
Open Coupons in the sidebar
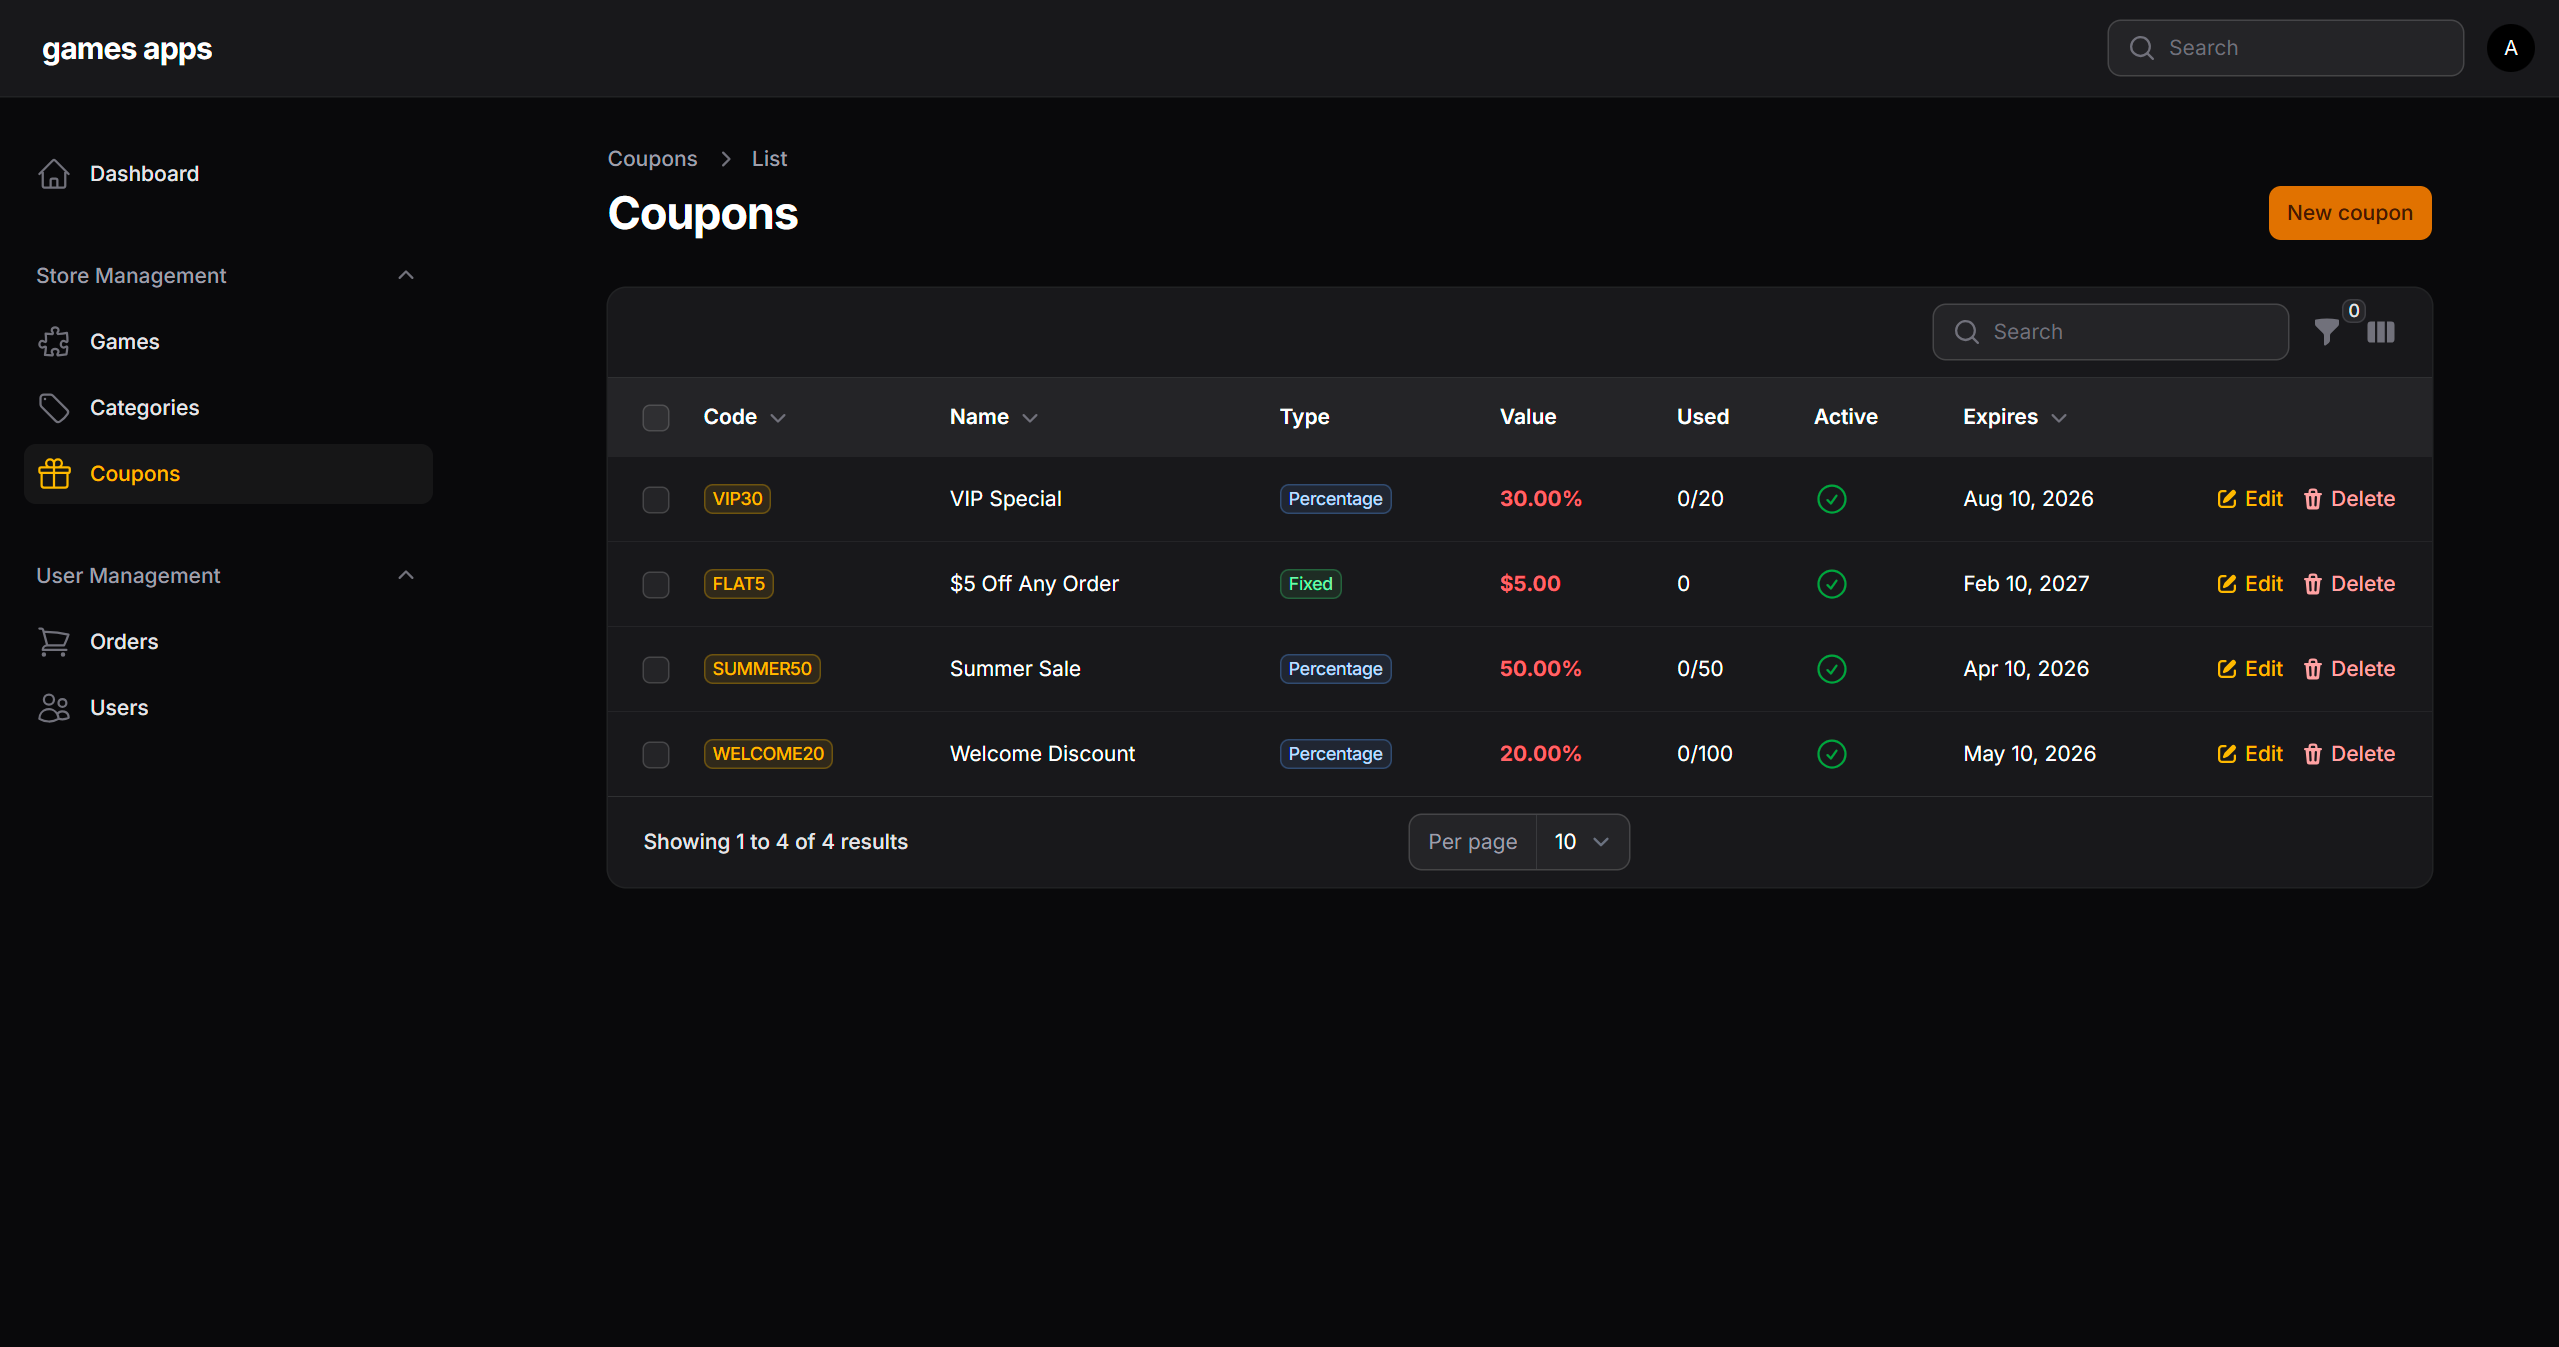pos(135,474)
